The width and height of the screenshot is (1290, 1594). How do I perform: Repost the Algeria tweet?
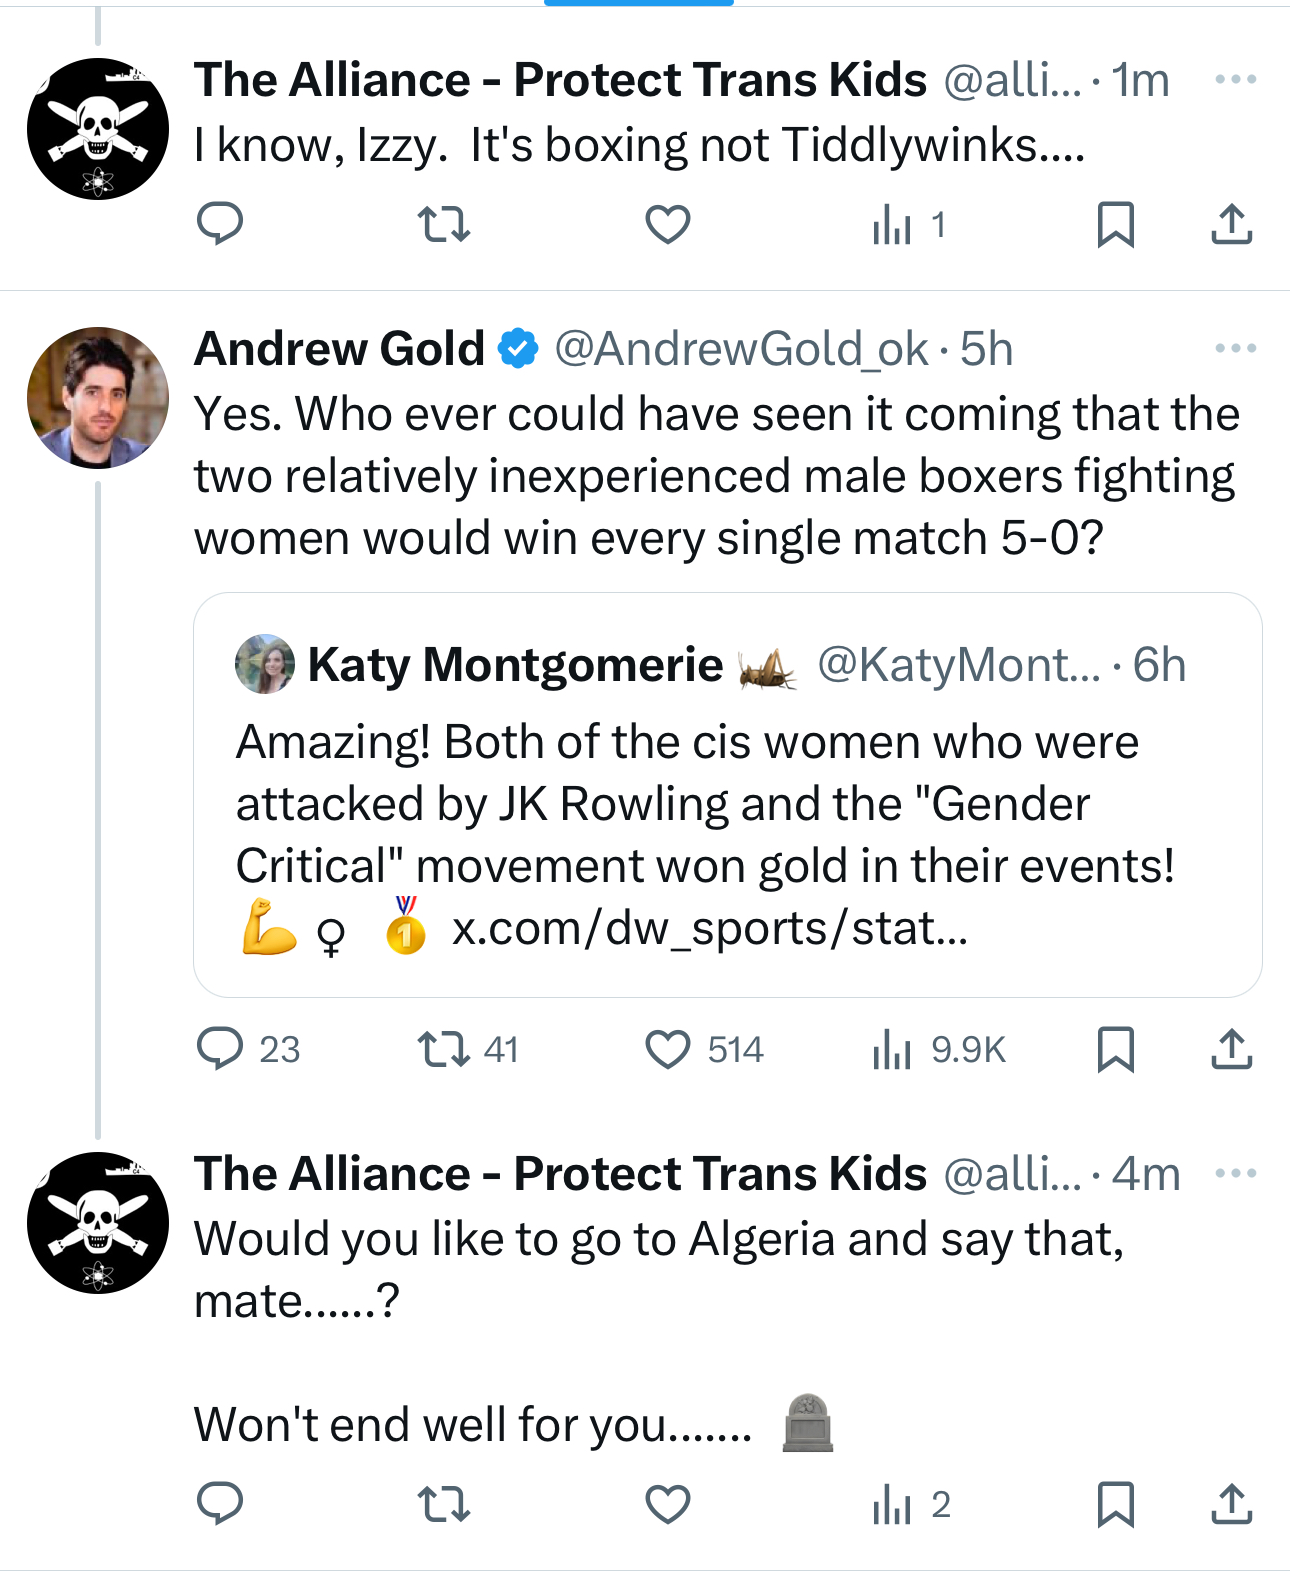point(443,1504)
